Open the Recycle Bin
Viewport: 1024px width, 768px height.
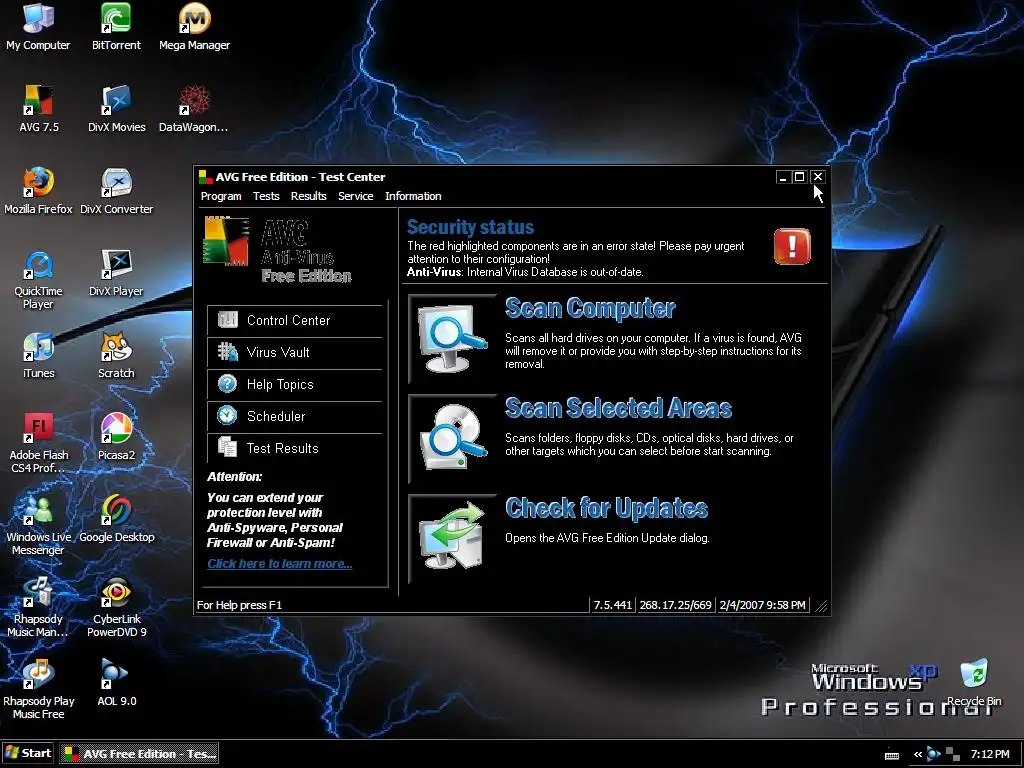click(x=974, y=683)
